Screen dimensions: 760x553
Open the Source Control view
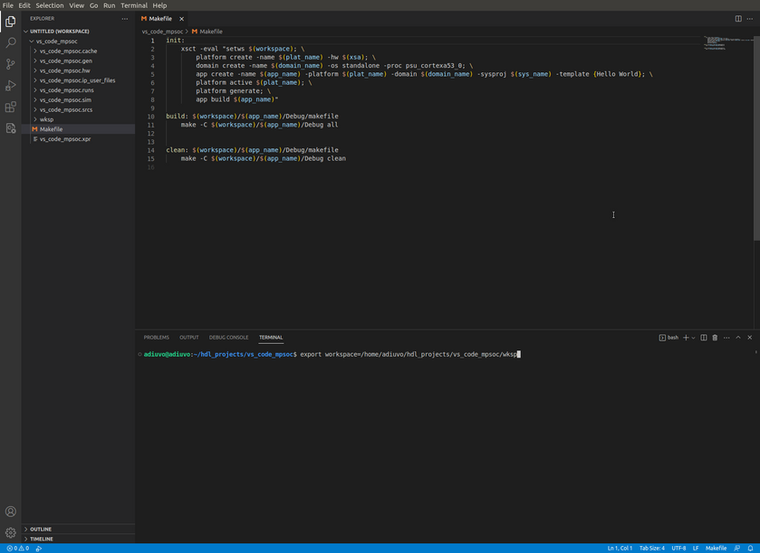11,64
